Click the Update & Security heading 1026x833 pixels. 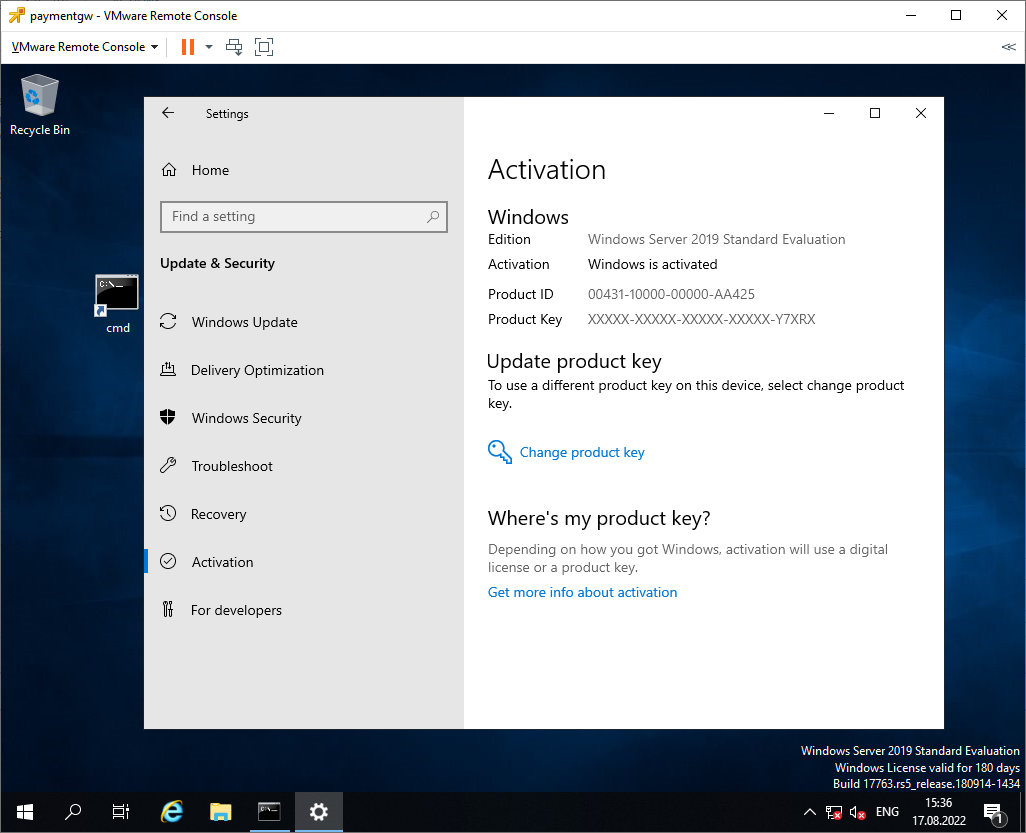click(217, 263)
